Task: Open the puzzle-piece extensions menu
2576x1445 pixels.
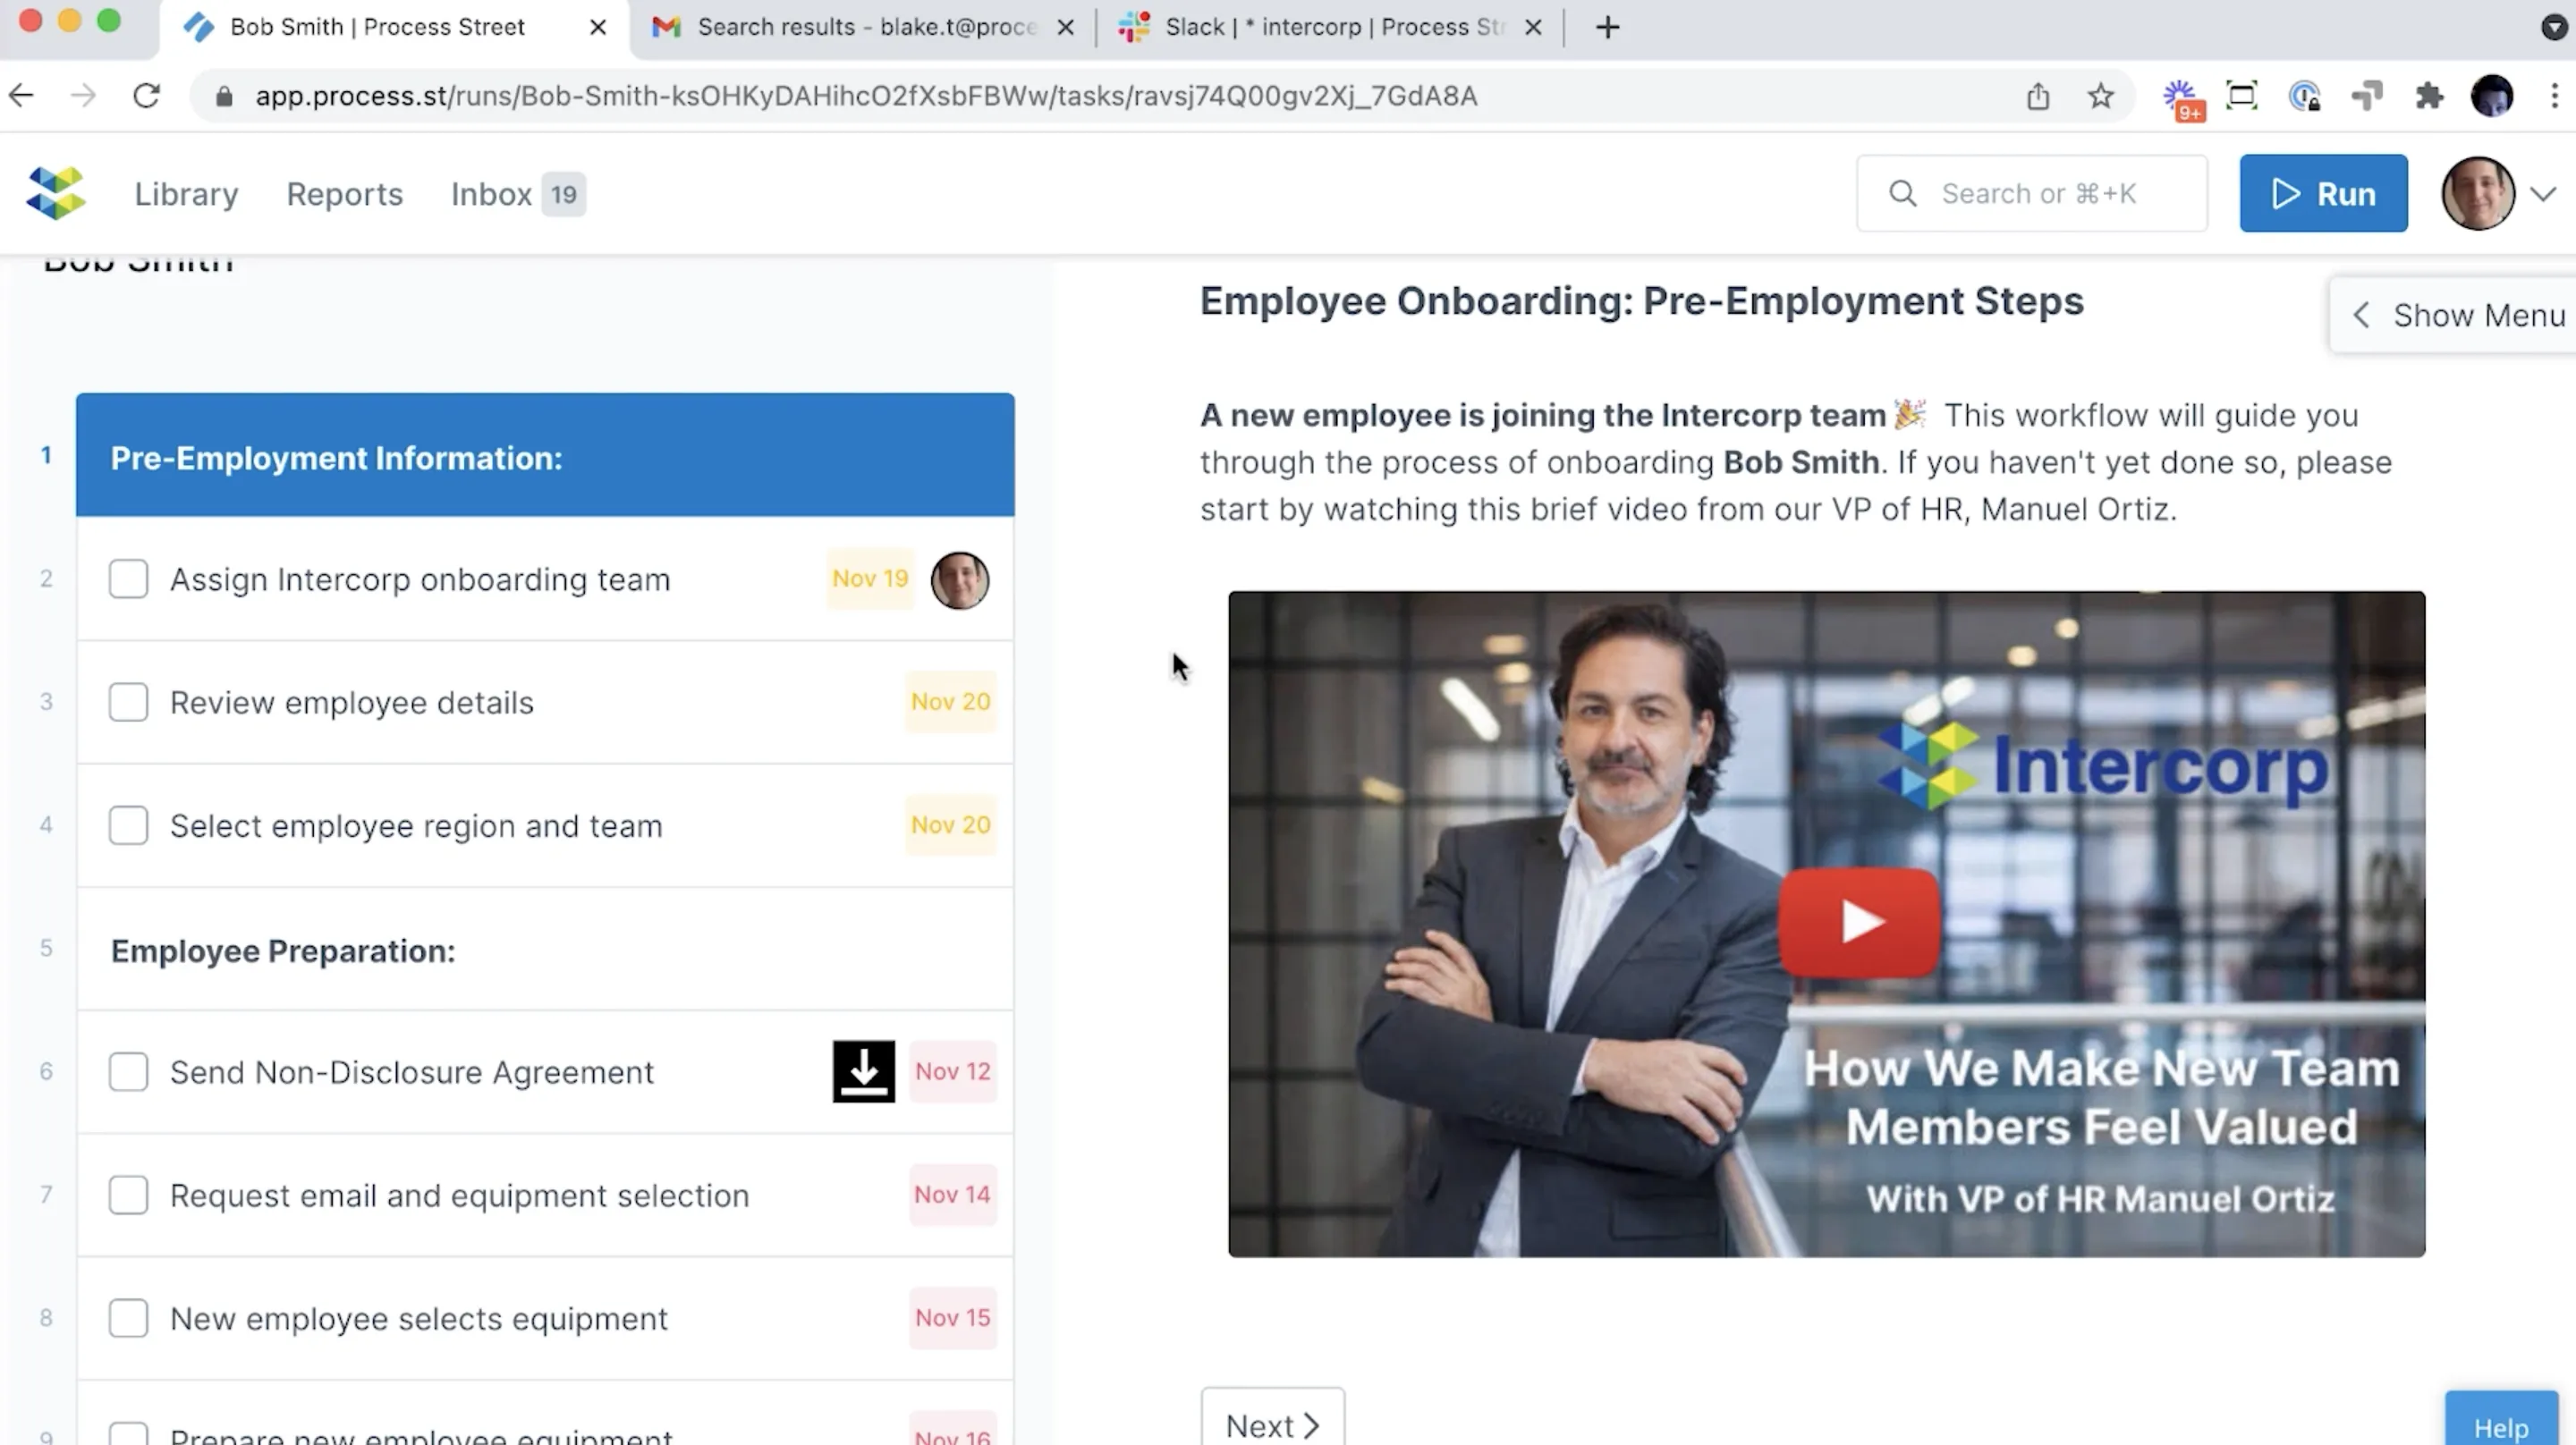Action: [2429, 96]
